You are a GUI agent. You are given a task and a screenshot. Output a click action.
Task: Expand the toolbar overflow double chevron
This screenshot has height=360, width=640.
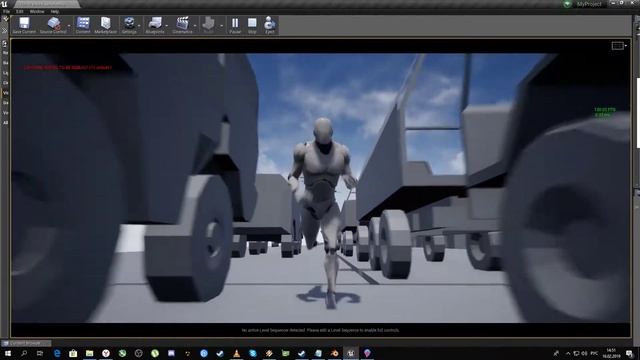pyautogui.click(x=5, y=31)
